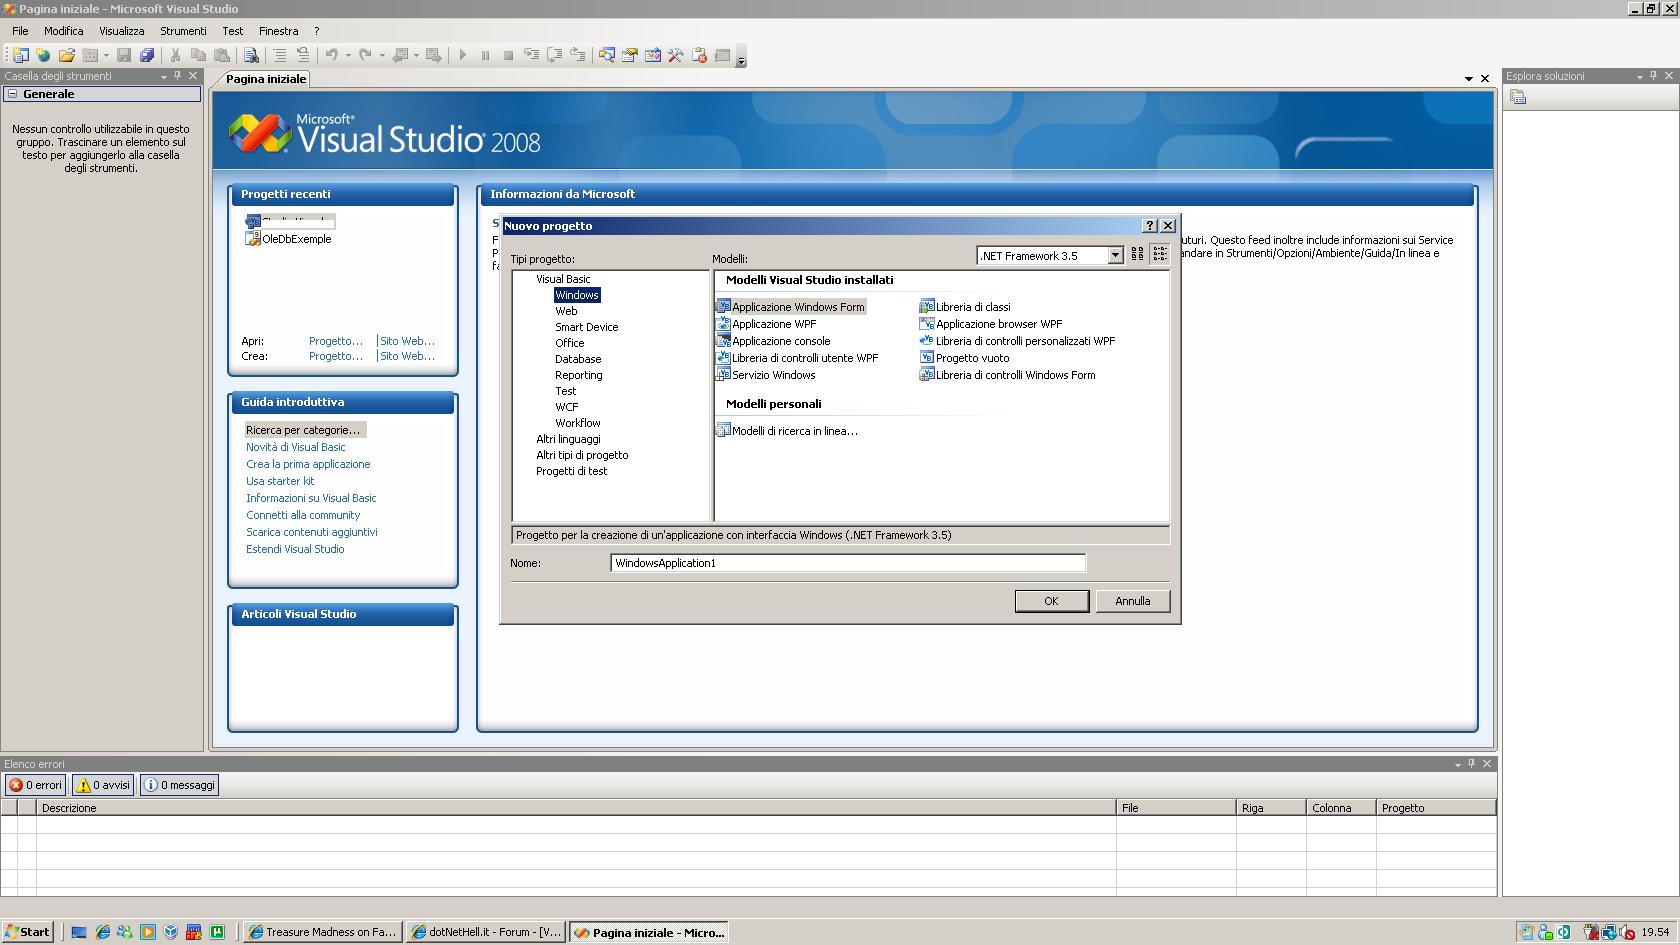Click the Step Into debug icon

(531, 55)
